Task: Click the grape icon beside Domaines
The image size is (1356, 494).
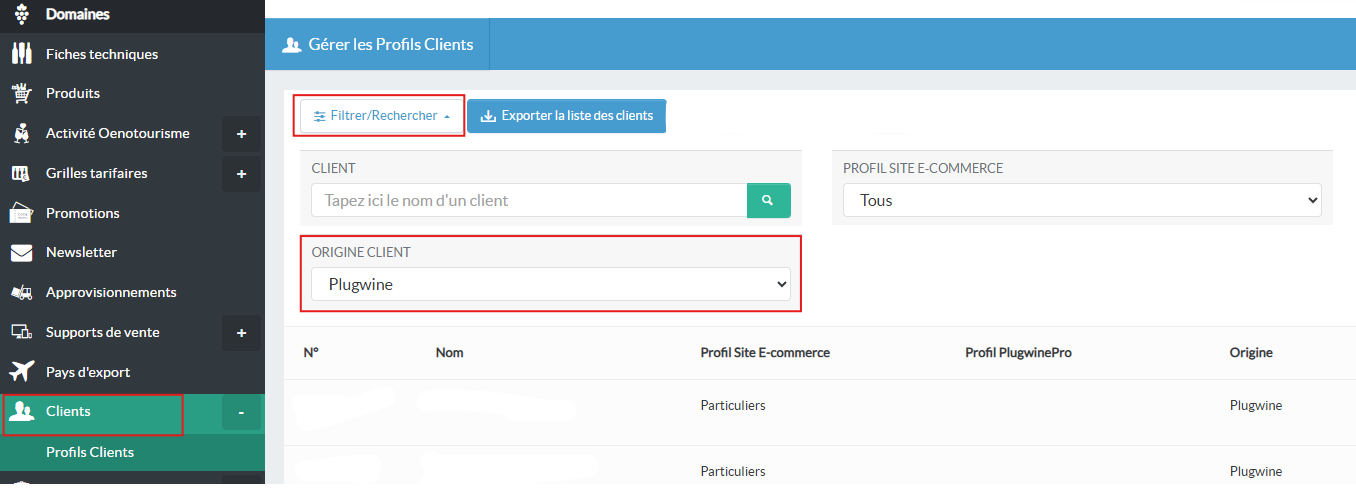Action: coord(21,14)
